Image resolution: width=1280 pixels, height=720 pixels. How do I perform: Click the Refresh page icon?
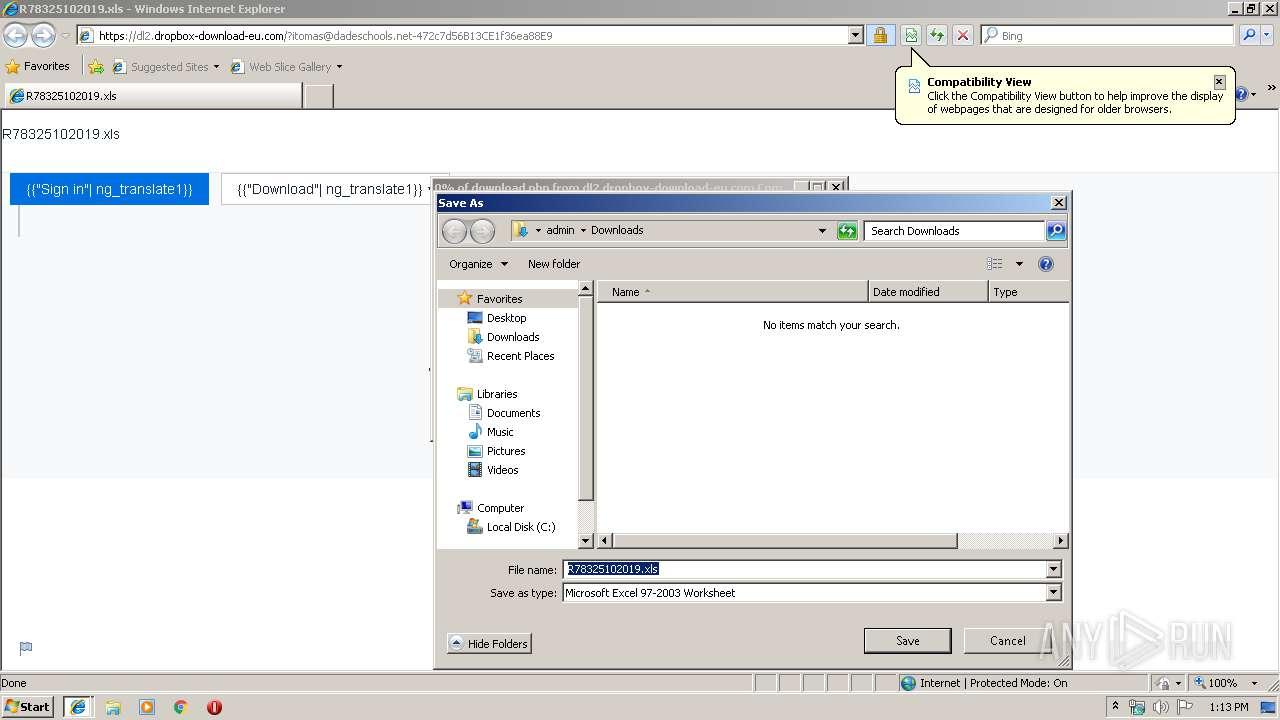(937, 35)
